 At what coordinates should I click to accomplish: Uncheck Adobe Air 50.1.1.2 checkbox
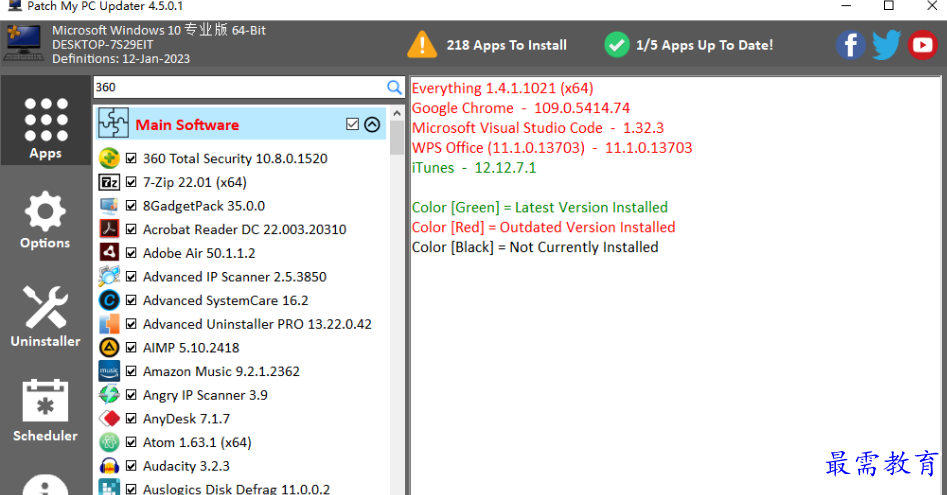(x=131, y=253)
